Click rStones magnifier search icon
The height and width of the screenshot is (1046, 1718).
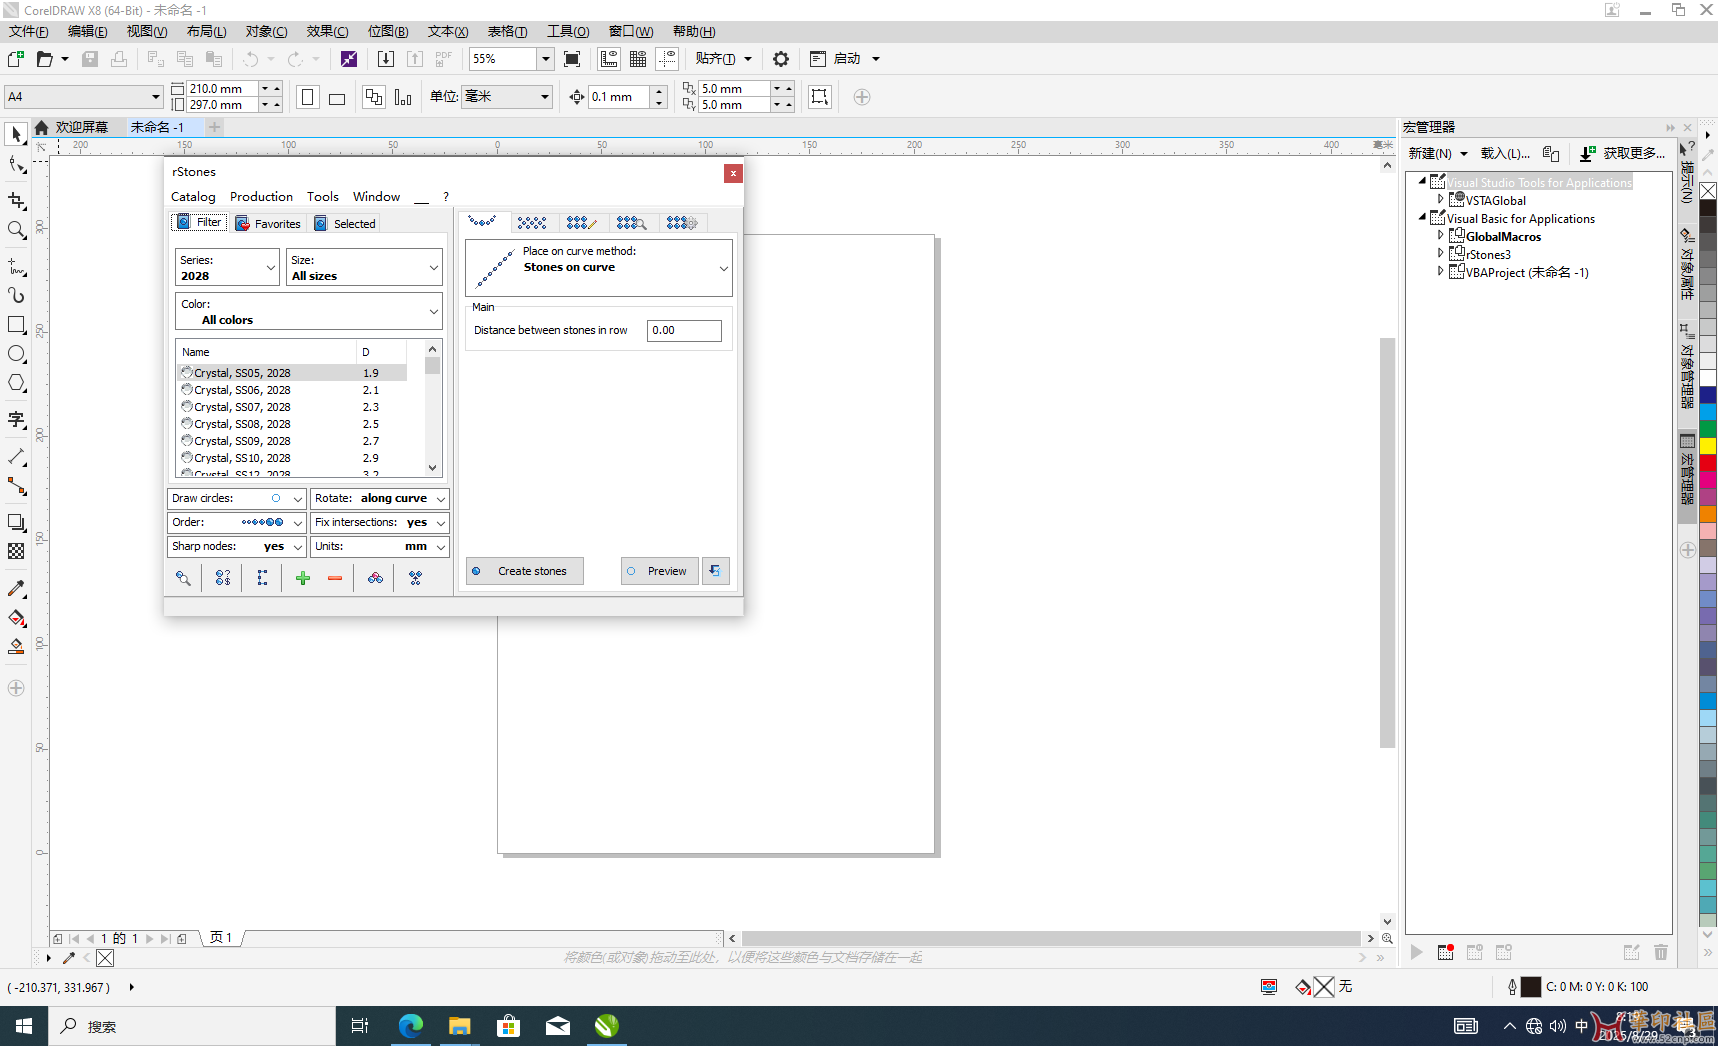click(x=183, y=578)
